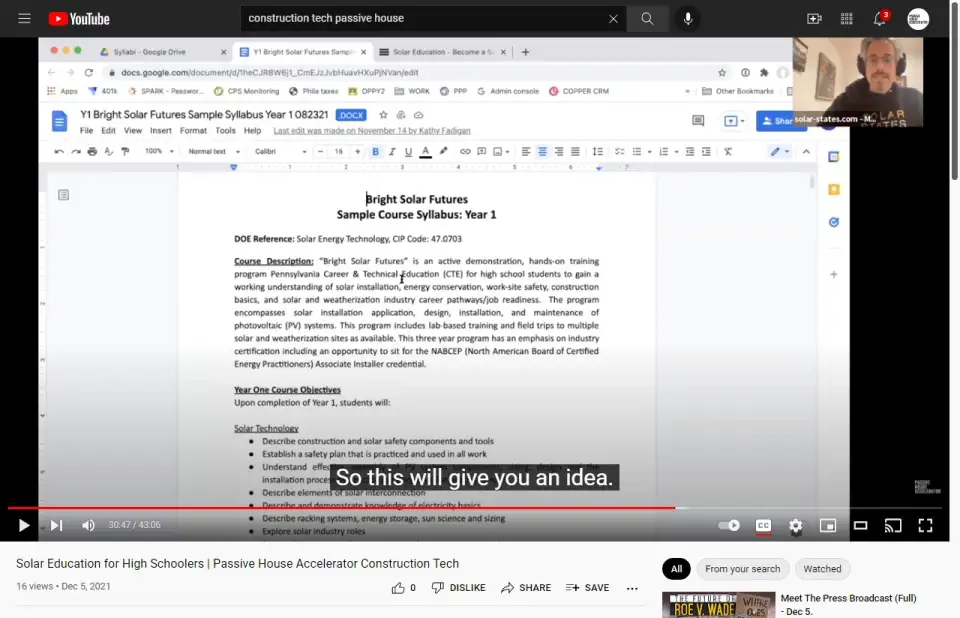Image resolution: width=960 pixels, height=618 pixels.
Task: Open the create video camera icon
Action: (x=814, y=19)
